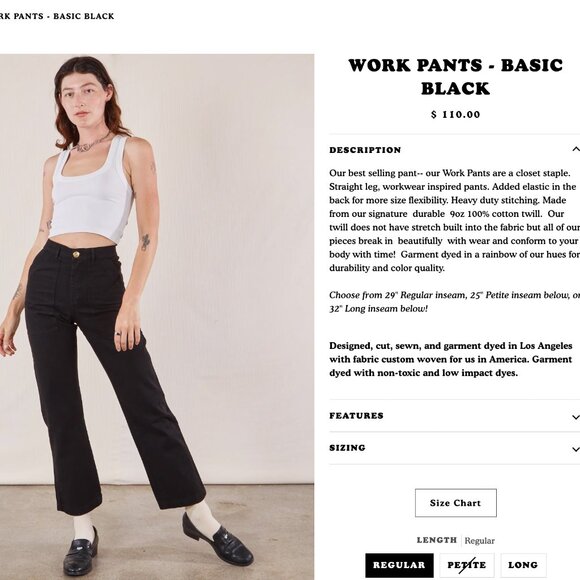Click the $110.00 price
The image size is (580, 580).
455,115
